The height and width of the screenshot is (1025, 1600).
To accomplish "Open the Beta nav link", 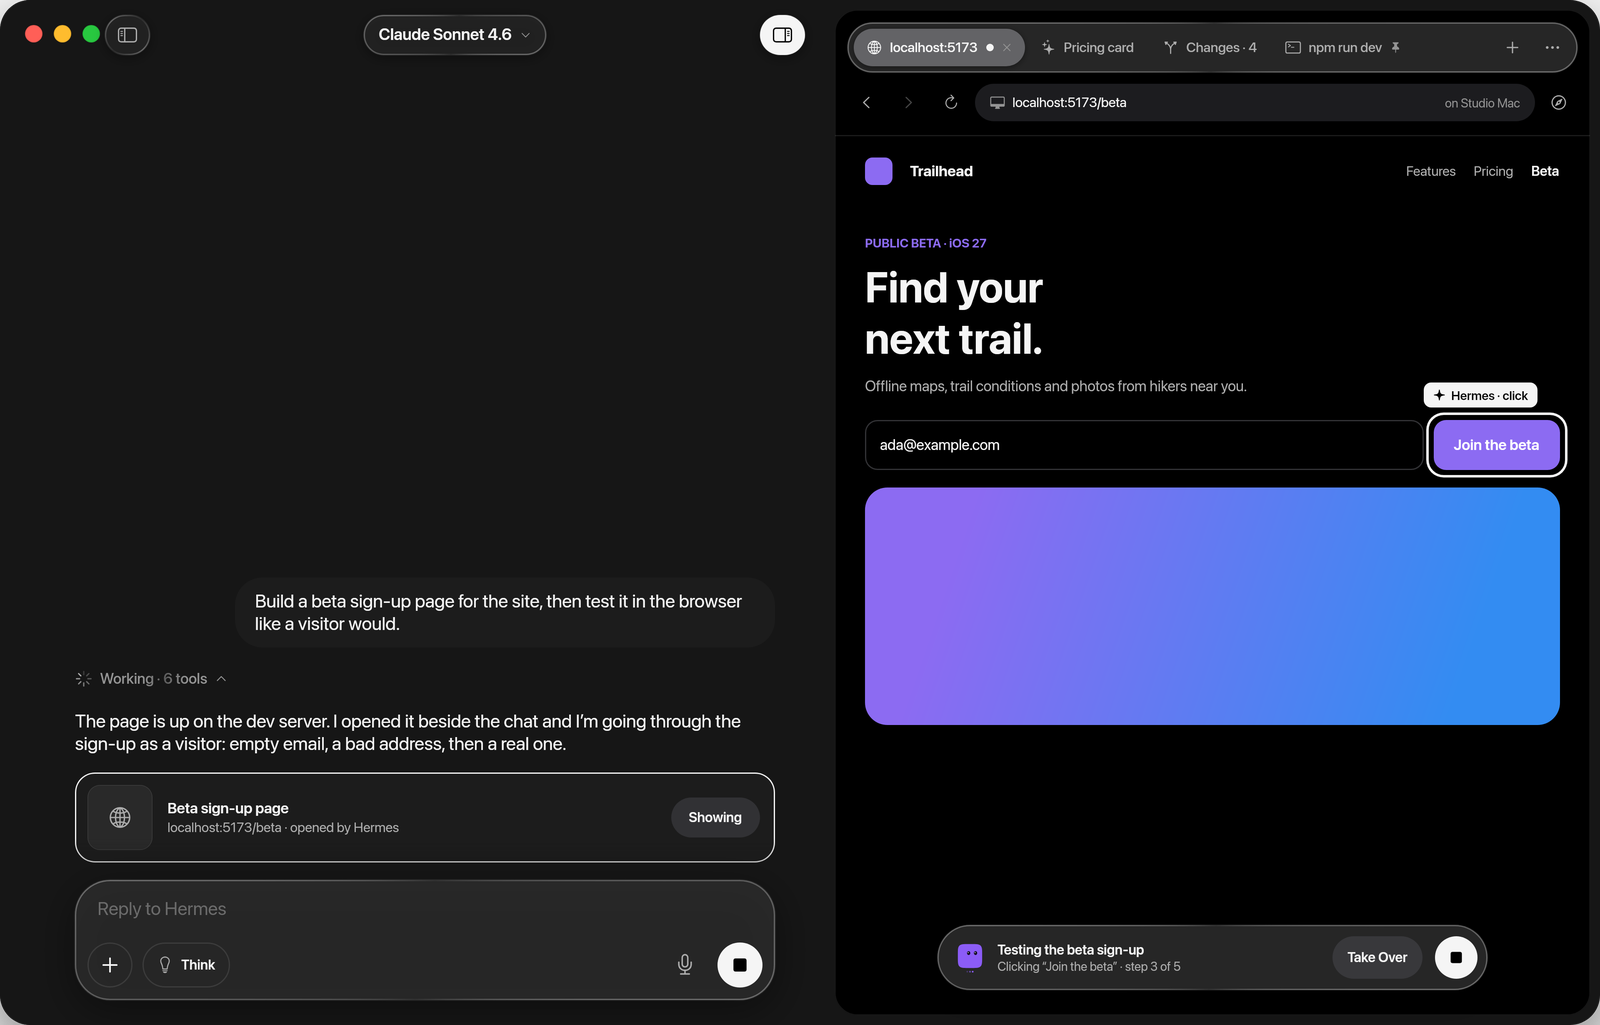I will point(1545,171).
